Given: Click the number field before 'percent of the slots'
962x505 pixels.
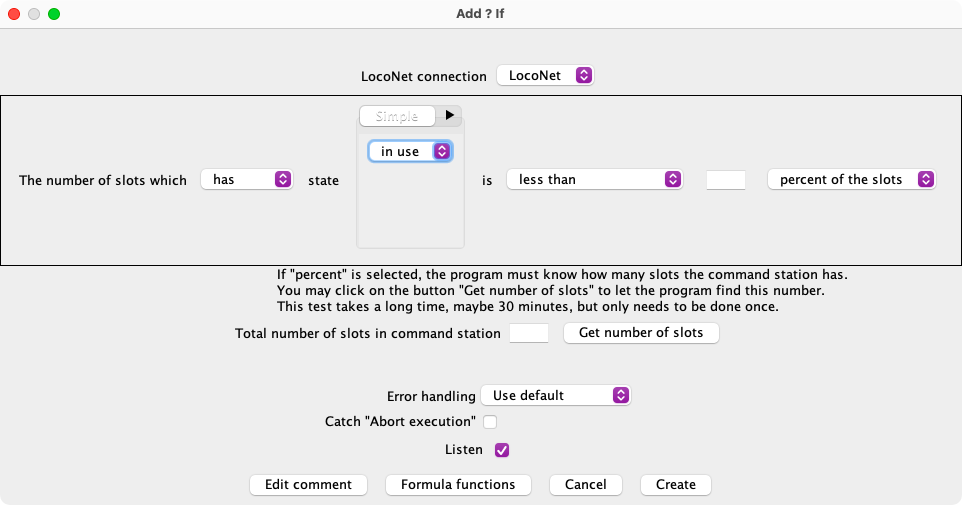Looking at the screenshot, I should (x=726, y=180).
